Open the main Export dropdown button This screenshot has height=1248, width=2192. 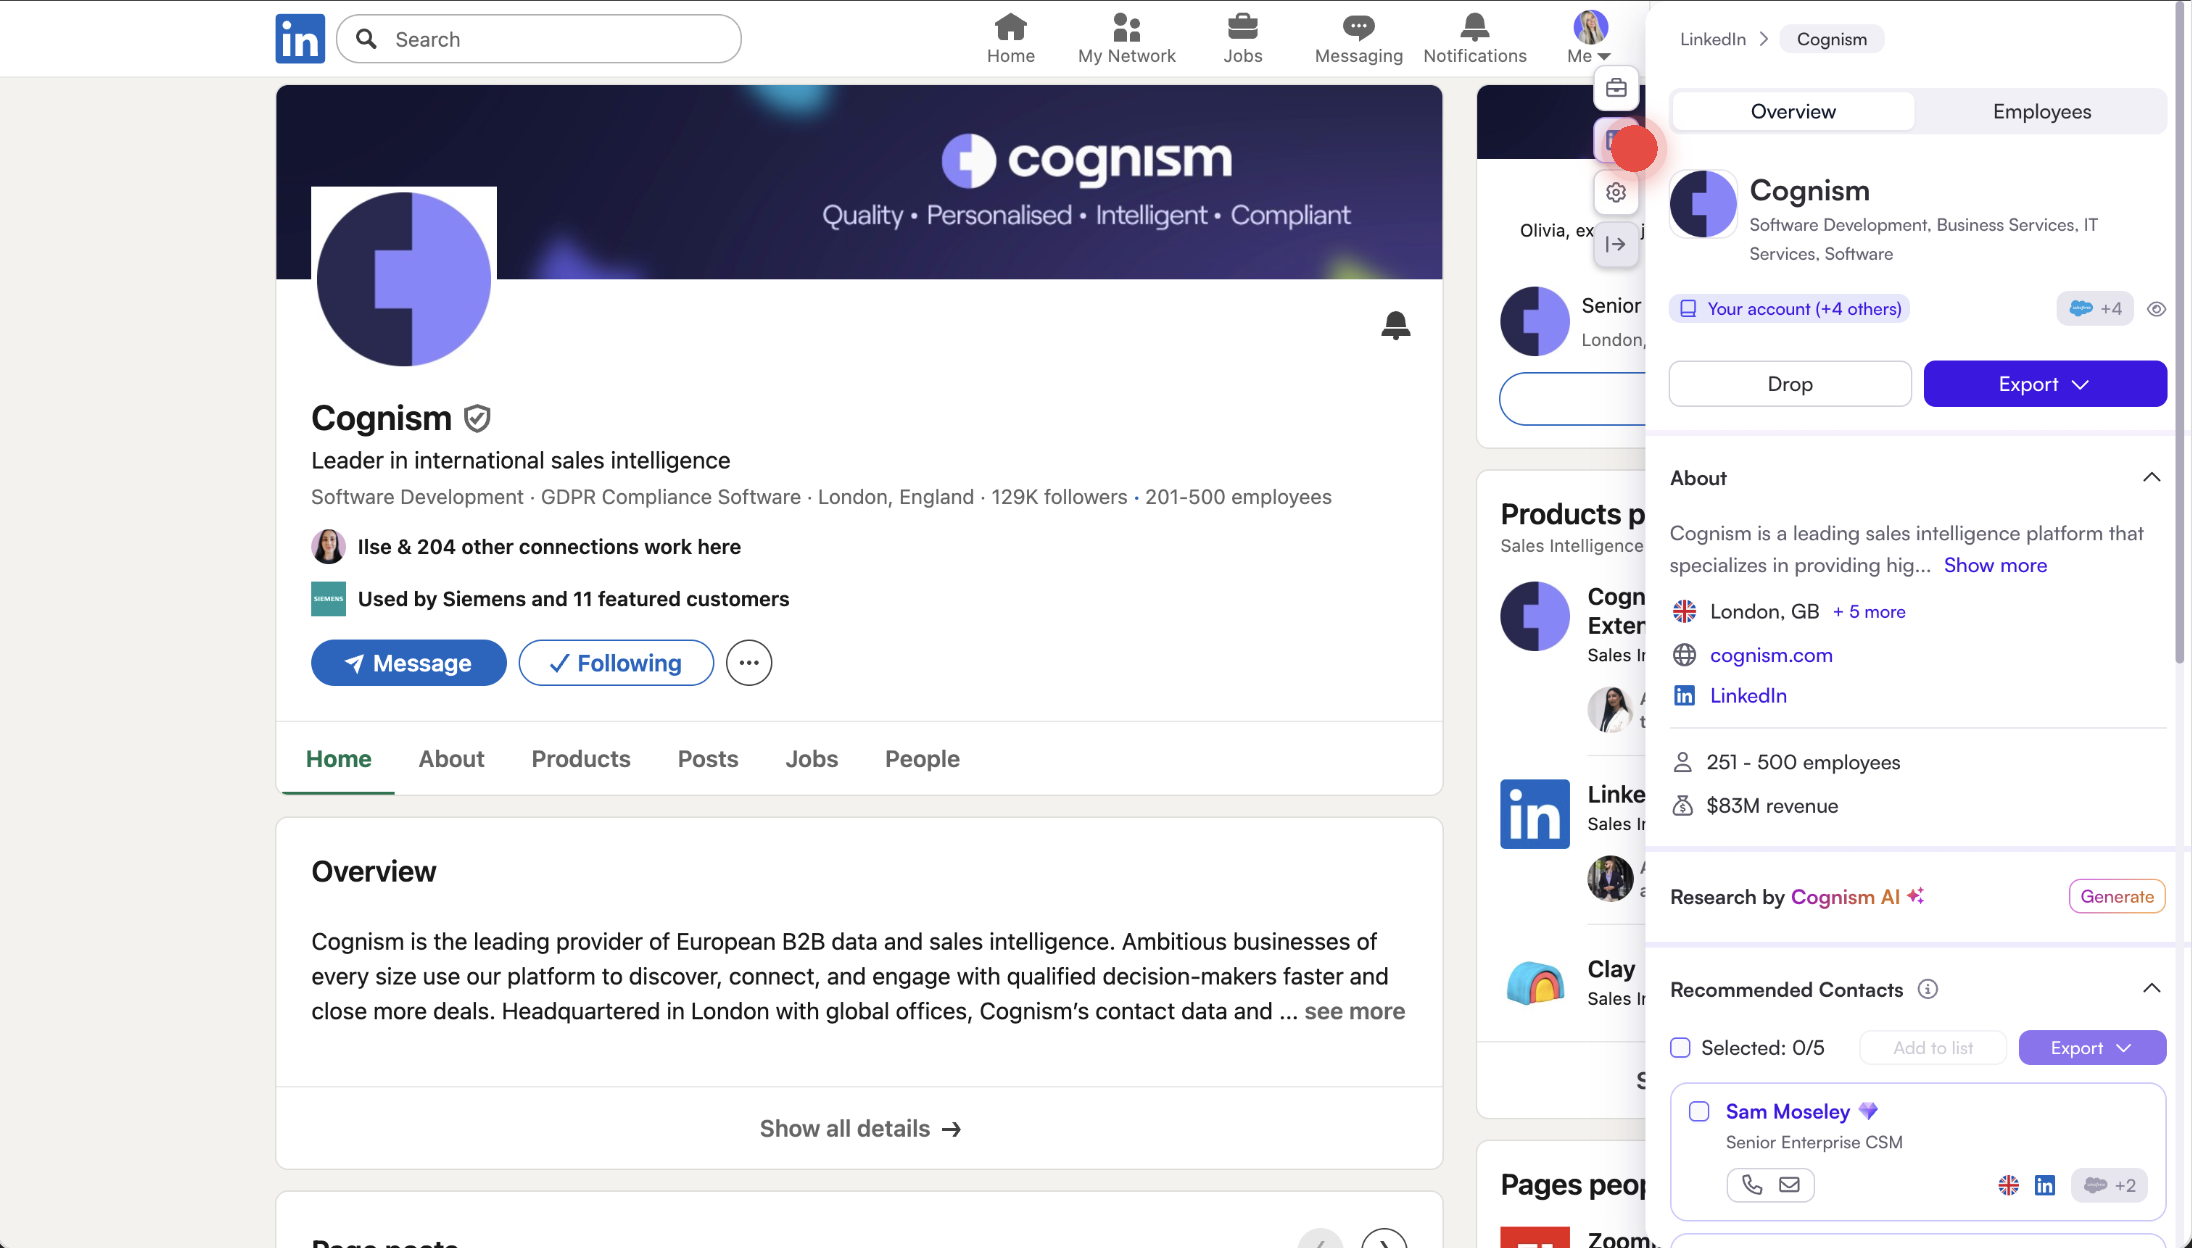(x=2044, y=384)
